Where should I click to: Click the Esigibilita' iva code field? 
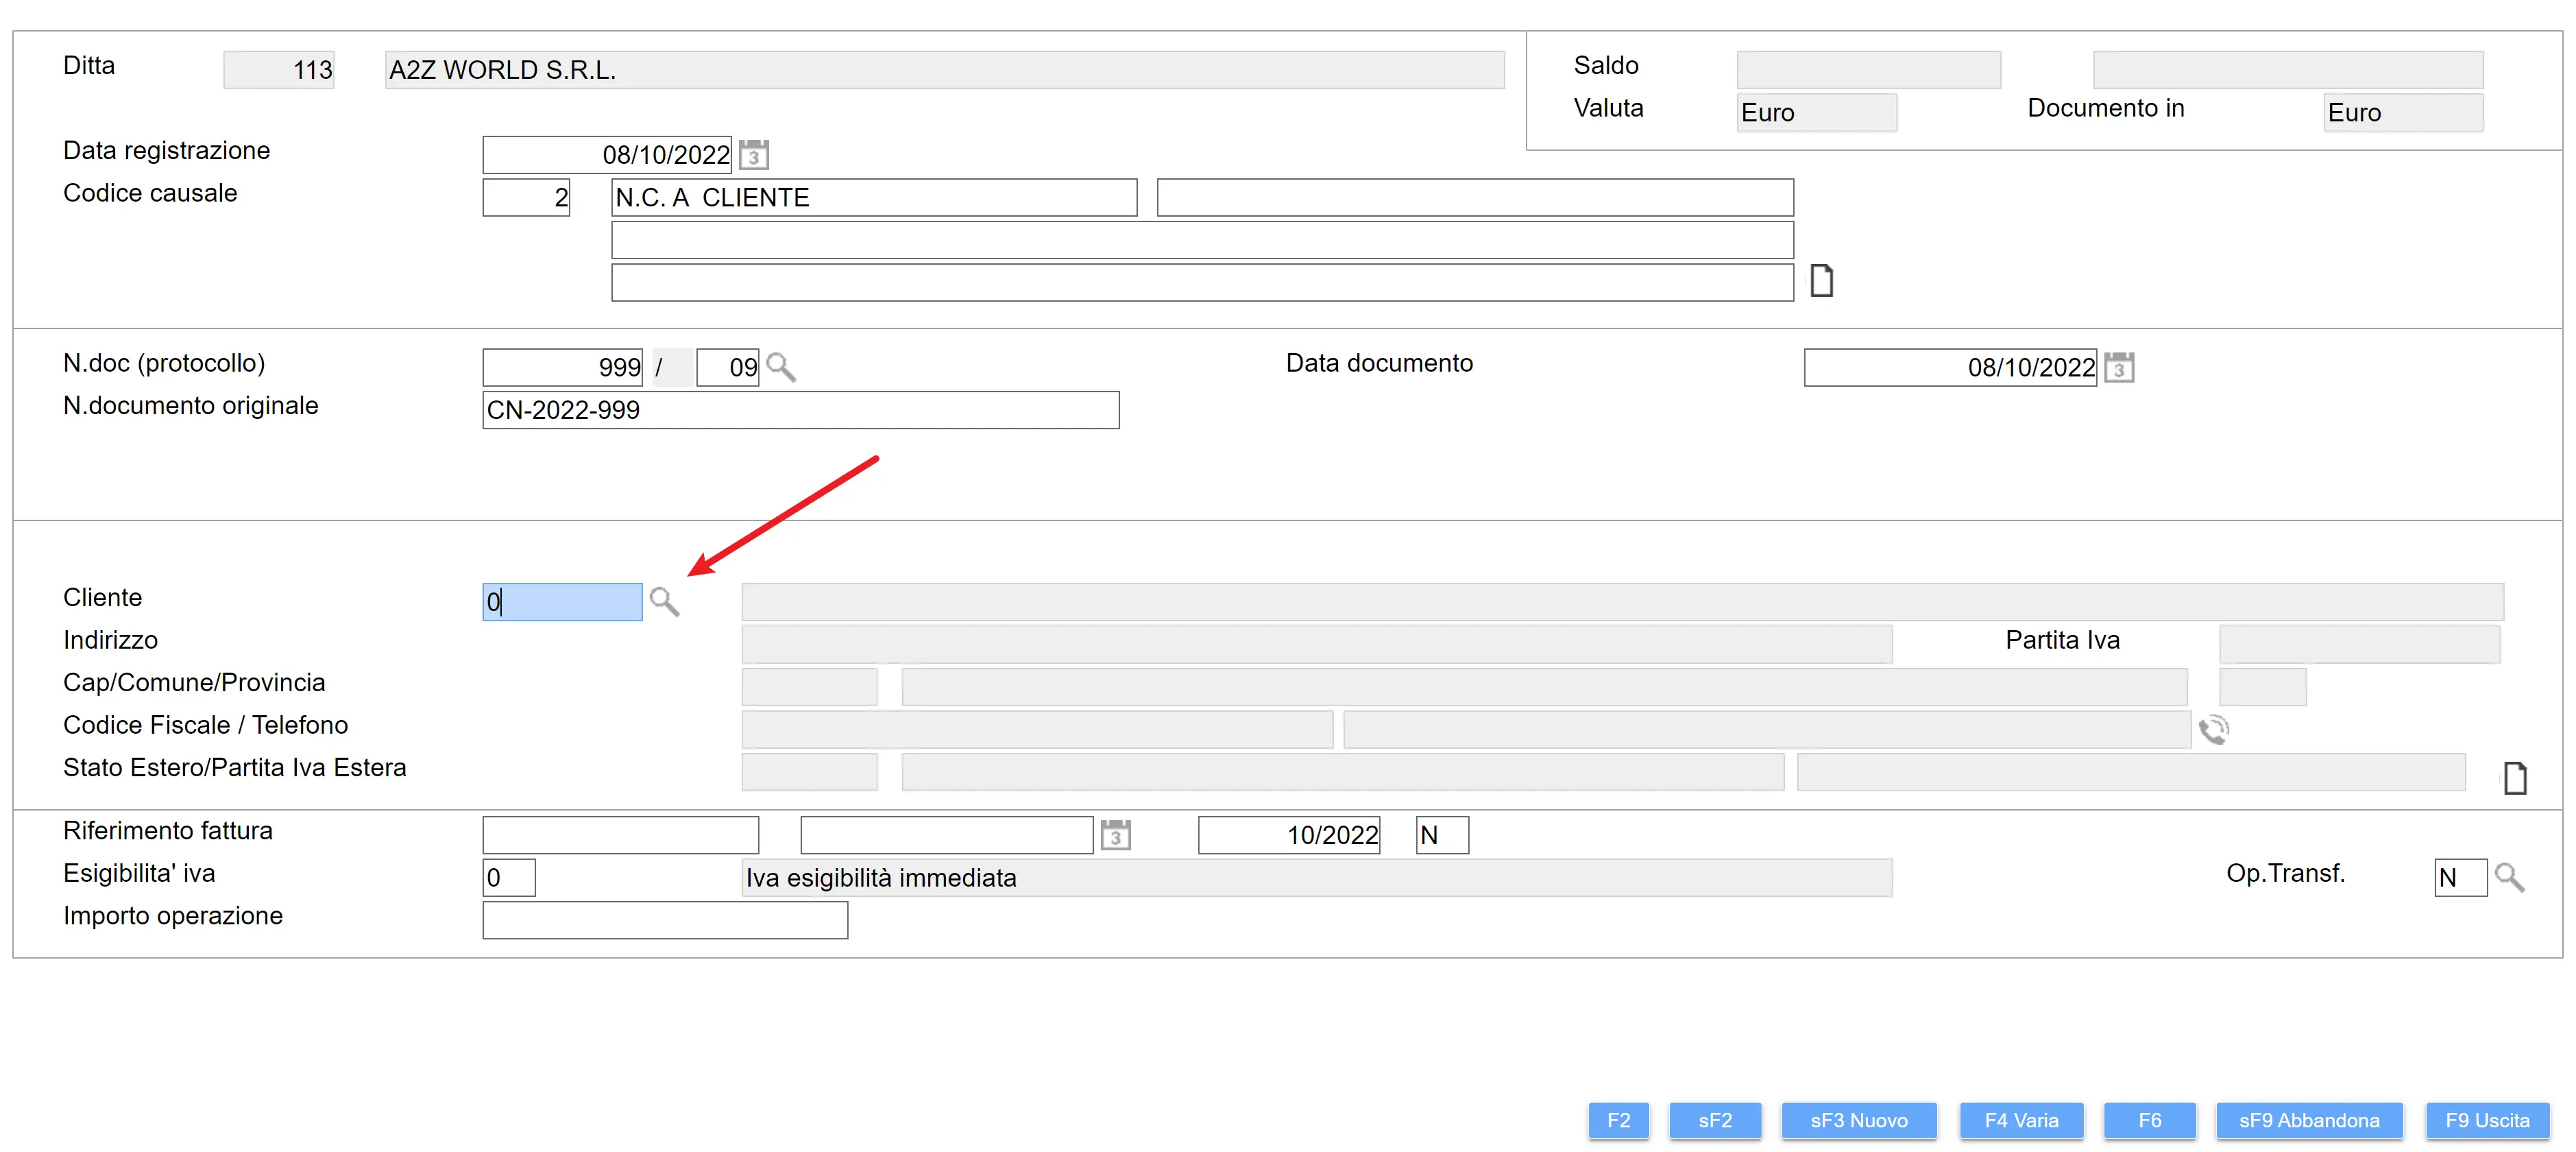tap(509, 878)
